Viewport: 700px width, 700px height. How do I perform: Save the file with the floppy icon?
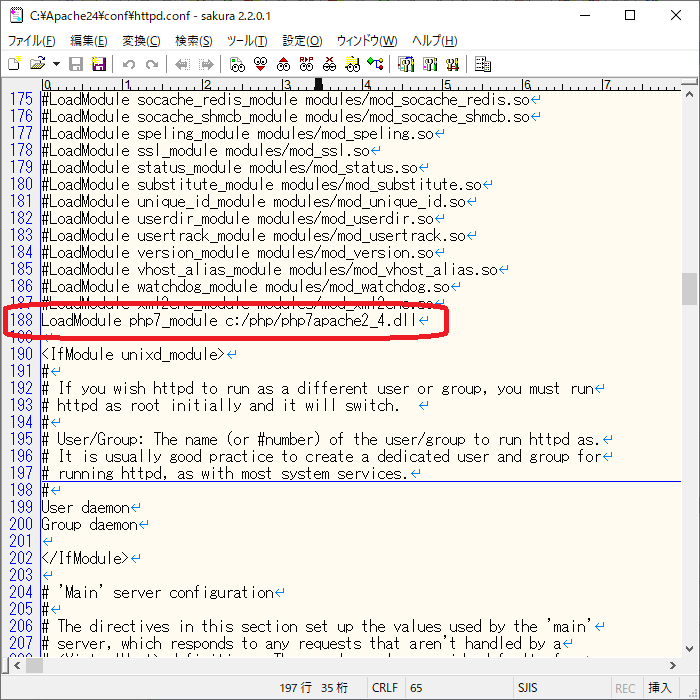(x=77, y=64)
